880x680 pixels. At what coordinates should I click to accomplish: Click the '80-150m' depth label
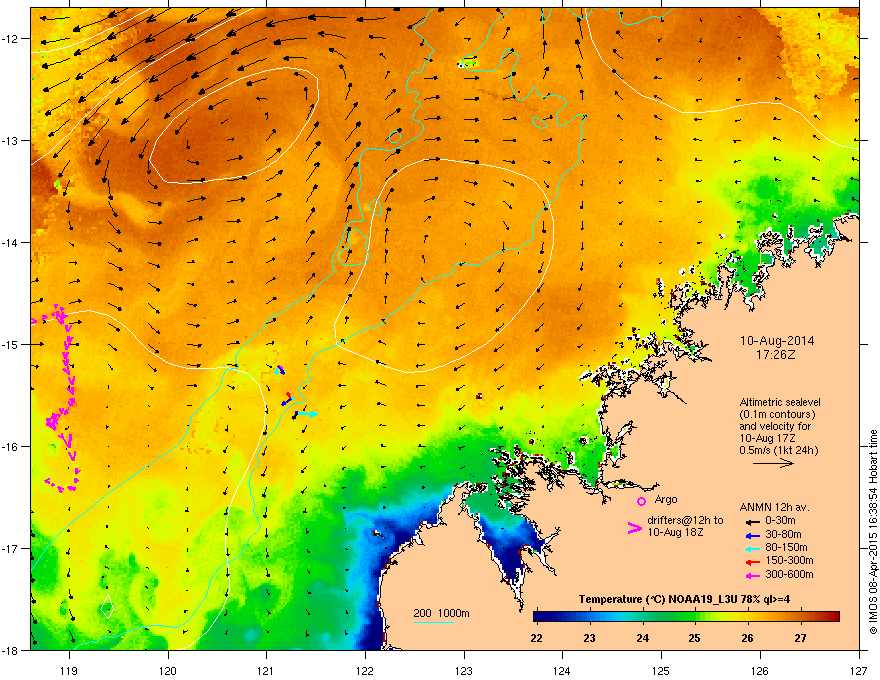pyautogui.click(x=786, y=547)
